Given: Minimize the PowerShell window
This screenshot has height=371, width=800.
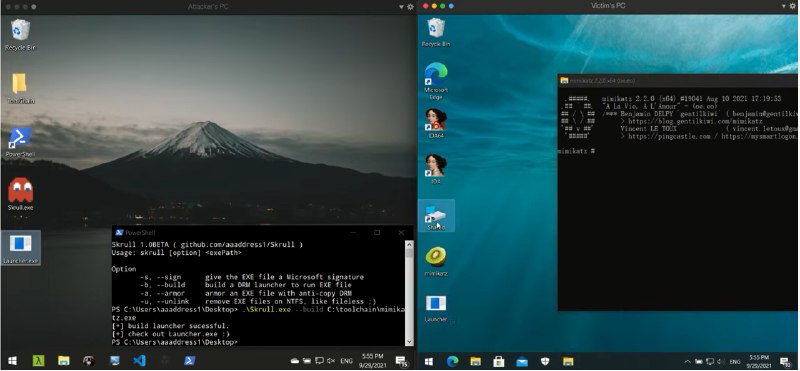Looking at the screenshot, I should point(354,233).
